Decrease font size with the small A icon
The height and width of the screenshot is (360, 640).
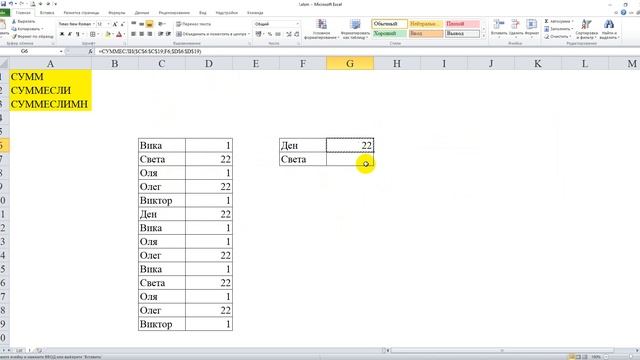point(122,24)
